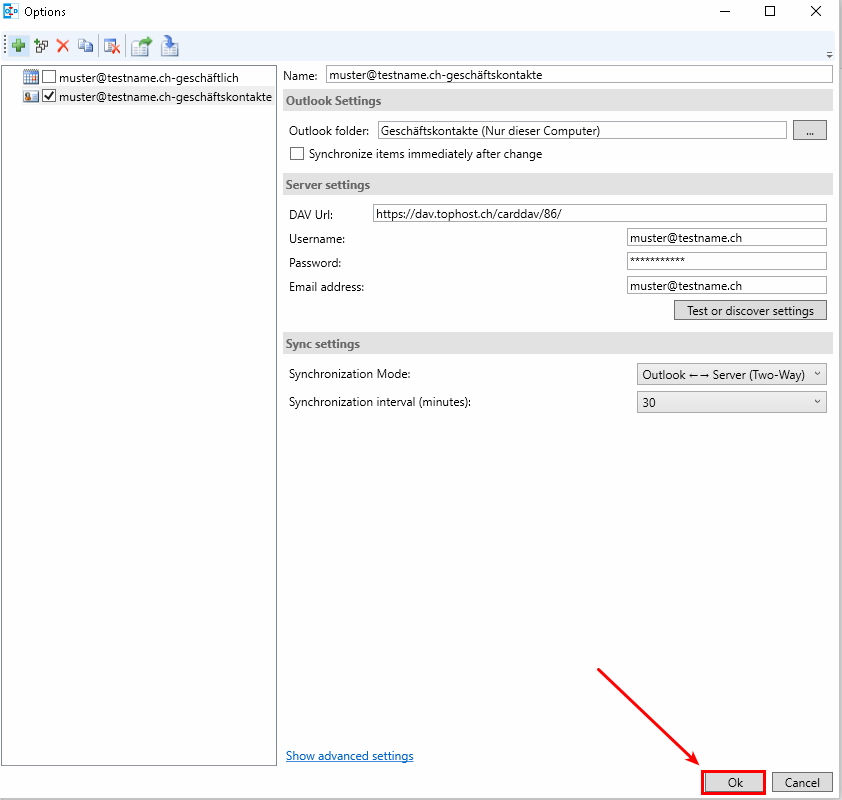Click the toolbar overflow arrow at right
The image size is (842, 800).
point(829,54)
